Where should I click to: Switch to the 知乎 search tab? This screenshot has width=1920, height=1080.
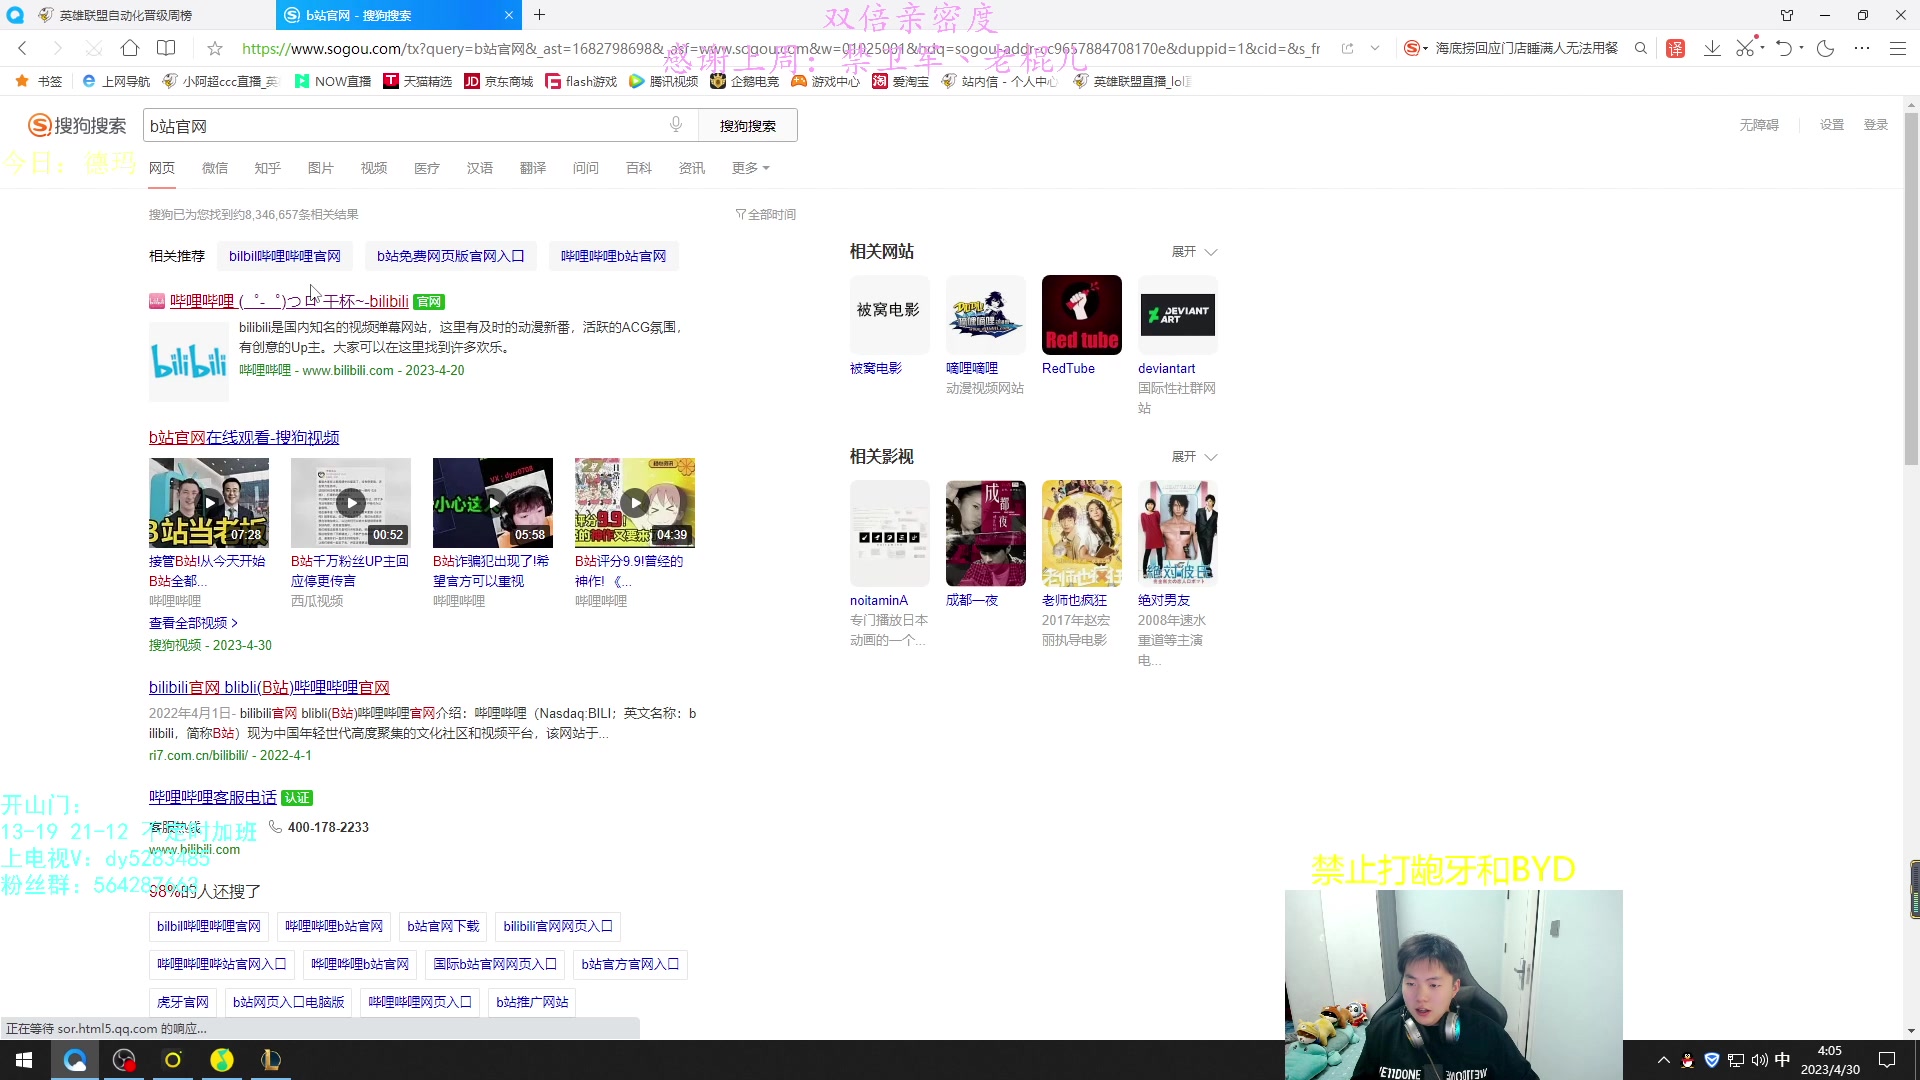(267, 168)
